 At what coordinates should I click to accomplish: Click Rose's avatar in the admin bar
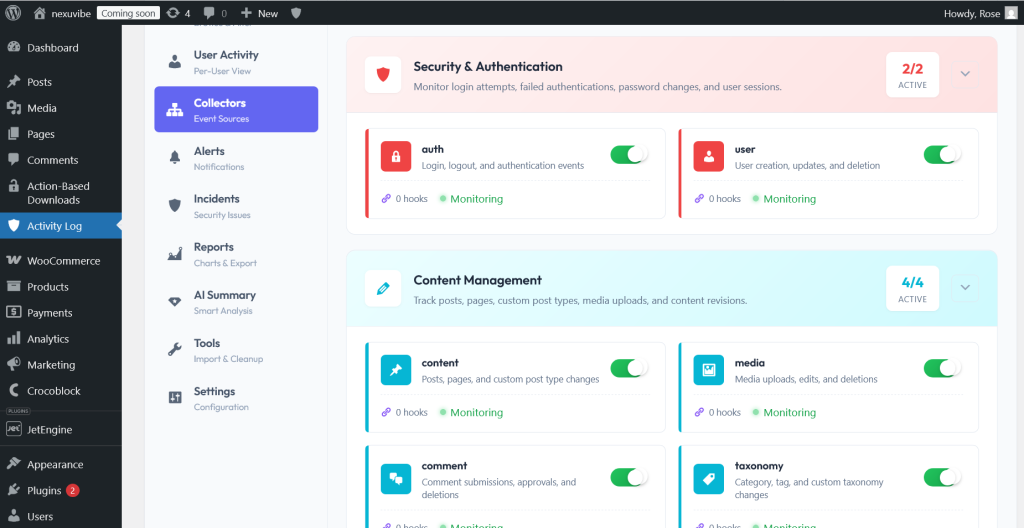click(1011, 13)
